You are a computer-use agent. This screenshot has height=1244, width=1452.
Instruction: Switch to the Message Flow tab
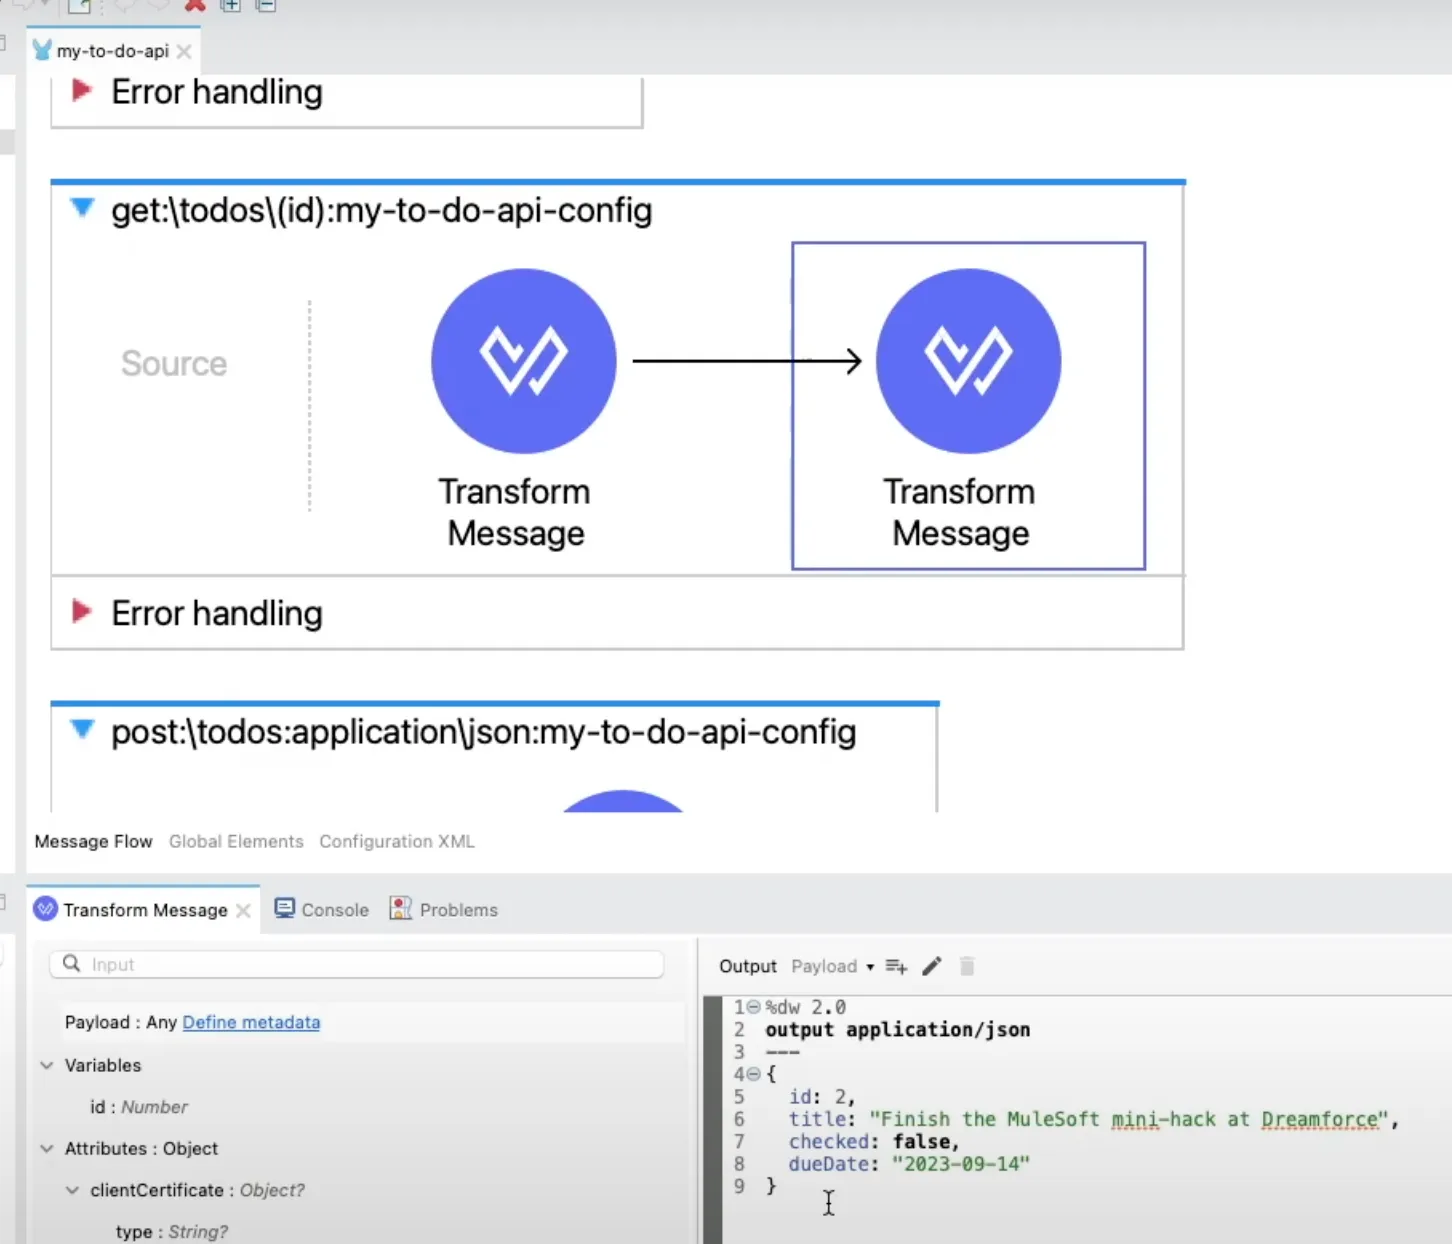(93, 841)
